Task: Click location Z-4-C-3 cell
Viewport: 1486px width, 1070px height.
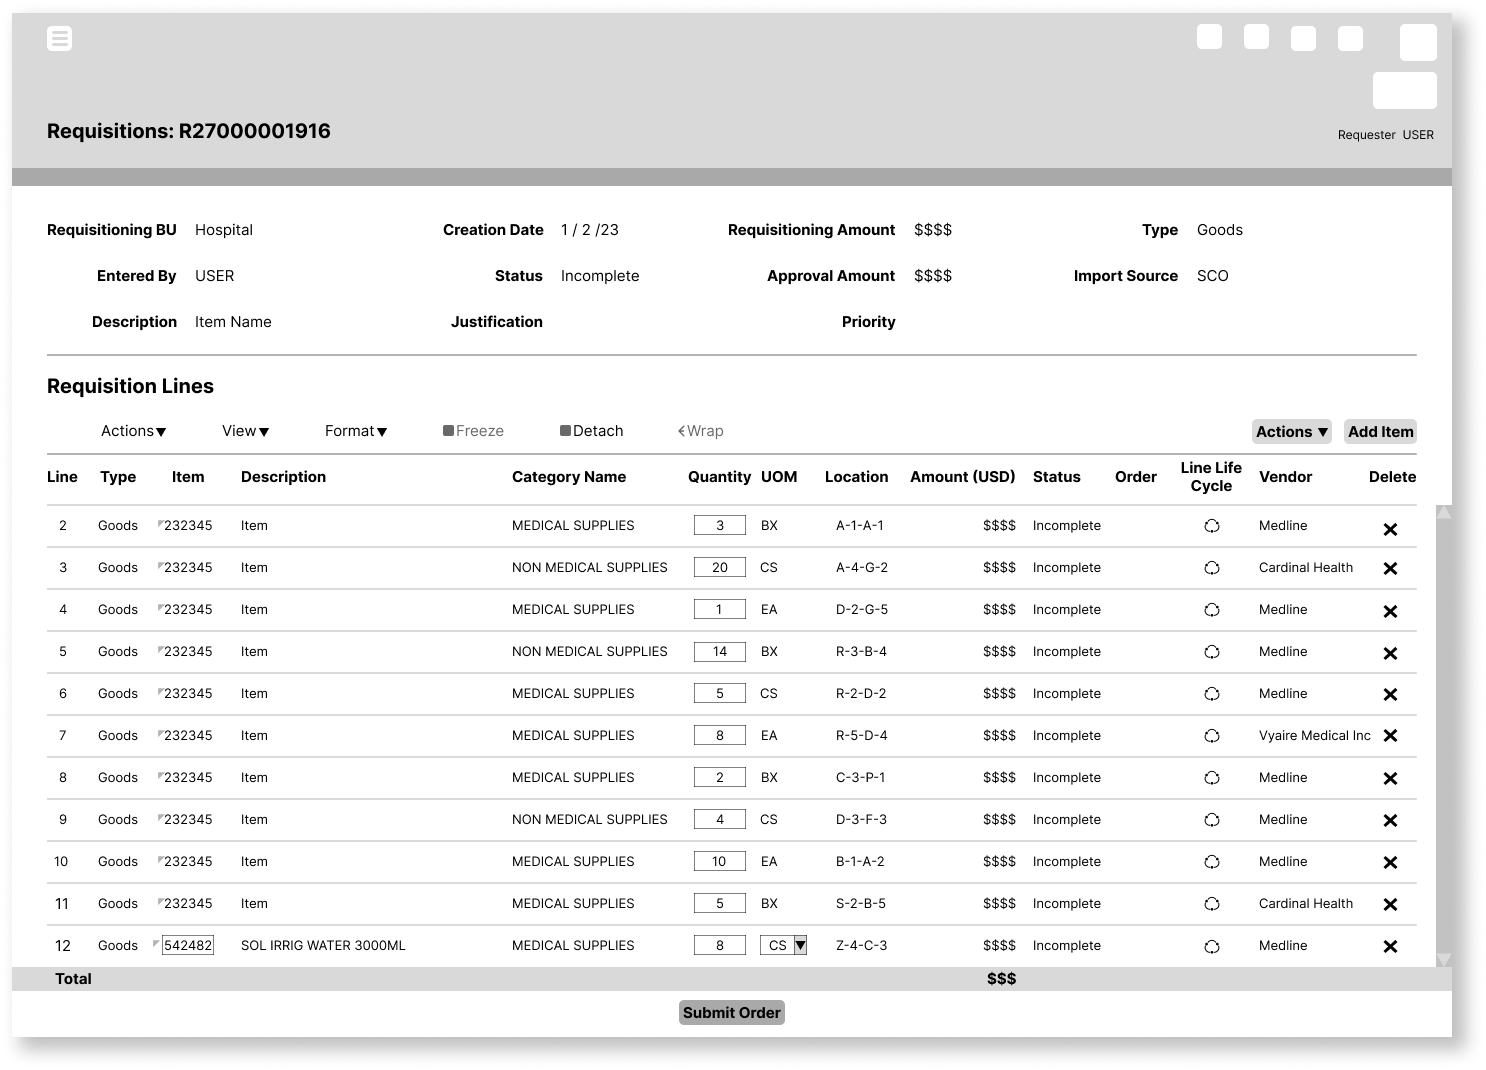Action: click(x=862, y=945)
